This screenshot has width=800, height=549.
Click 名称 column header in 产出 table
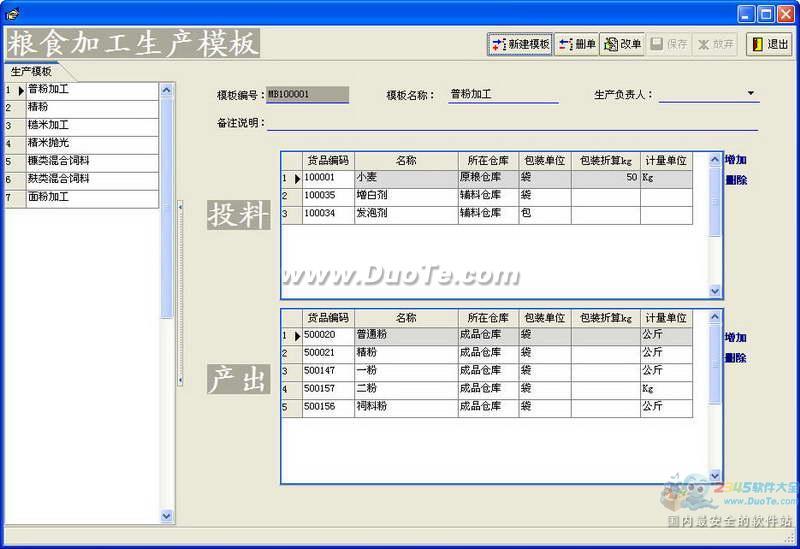(406, 318)
